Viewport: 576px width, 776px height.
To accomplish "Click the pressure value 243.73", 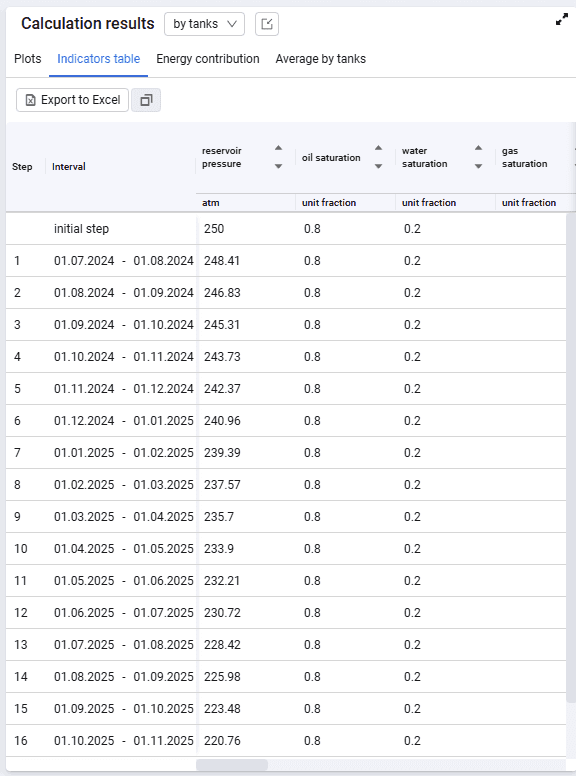I will [x=222, y=357].
